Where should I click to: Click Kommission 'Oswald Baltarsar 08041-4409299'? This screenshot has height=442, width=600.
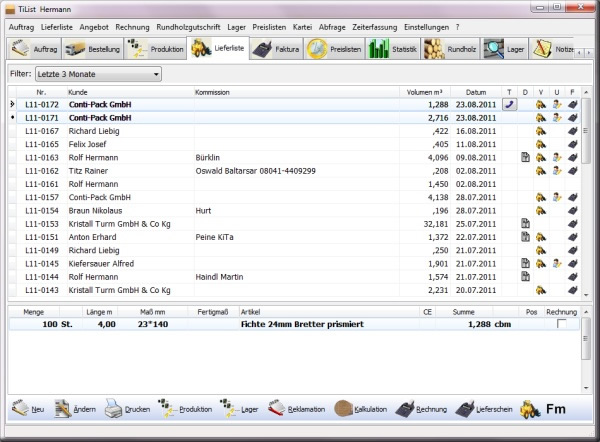point(256,171)
